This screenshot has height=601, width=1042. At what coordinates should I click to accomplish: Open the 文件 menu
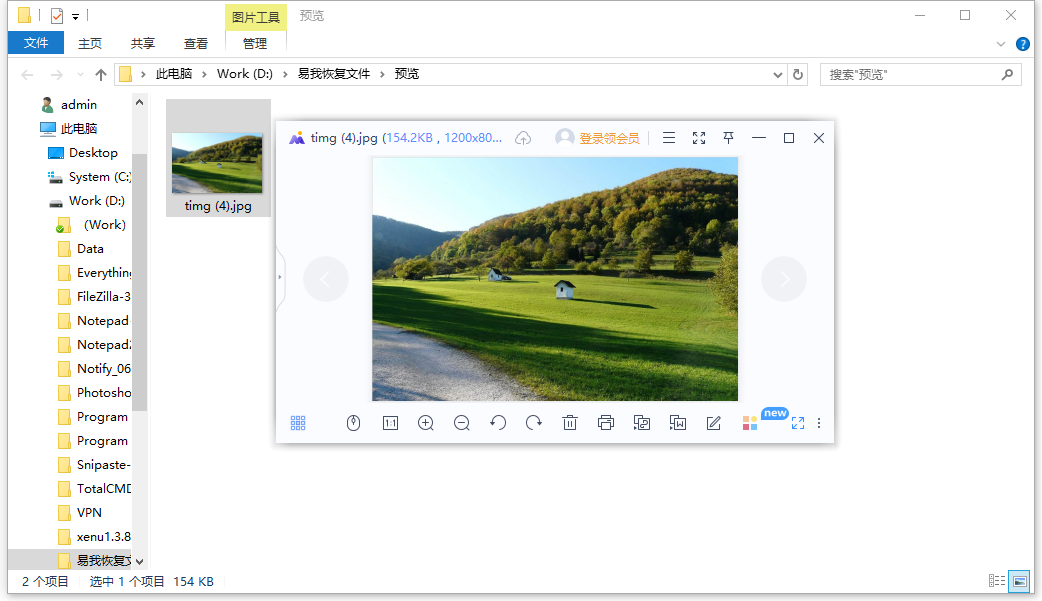click(36, 43)
